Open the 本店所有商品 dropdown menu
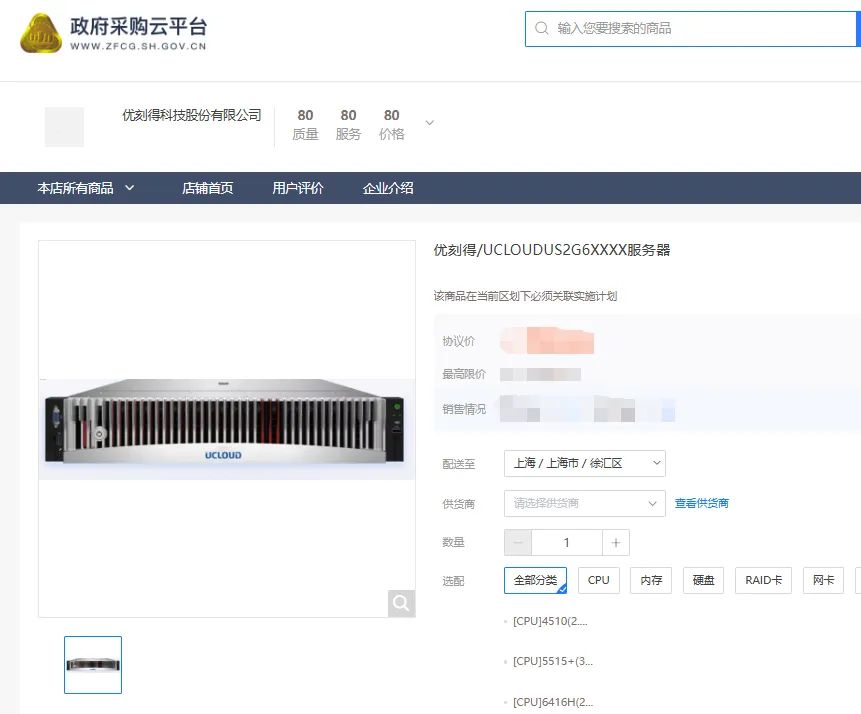Image resolution: width=861 pixels, height=714 pixels. (86, 188)
